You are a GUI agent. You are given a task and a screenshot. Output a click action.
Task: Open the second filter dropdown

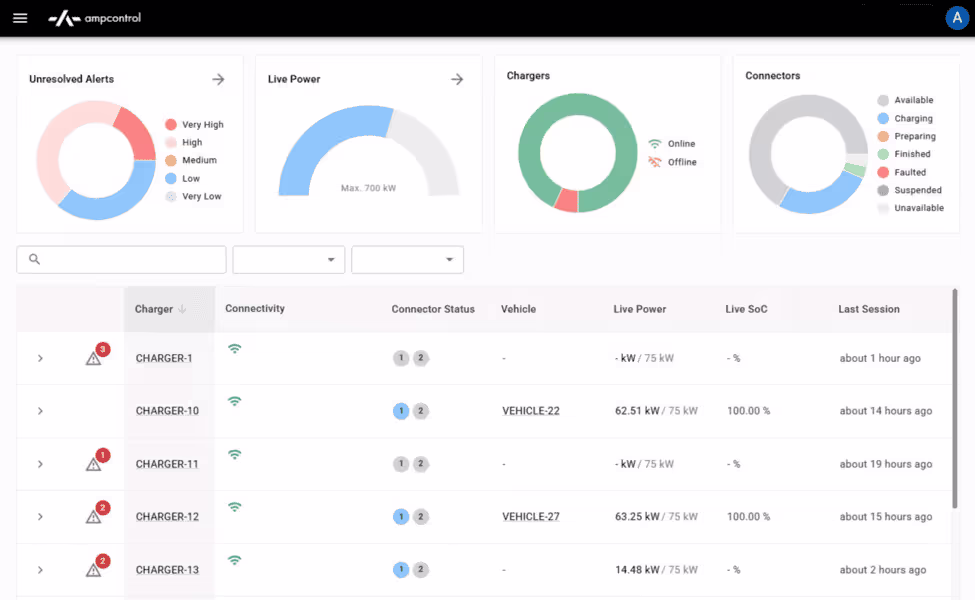(407, 260)
